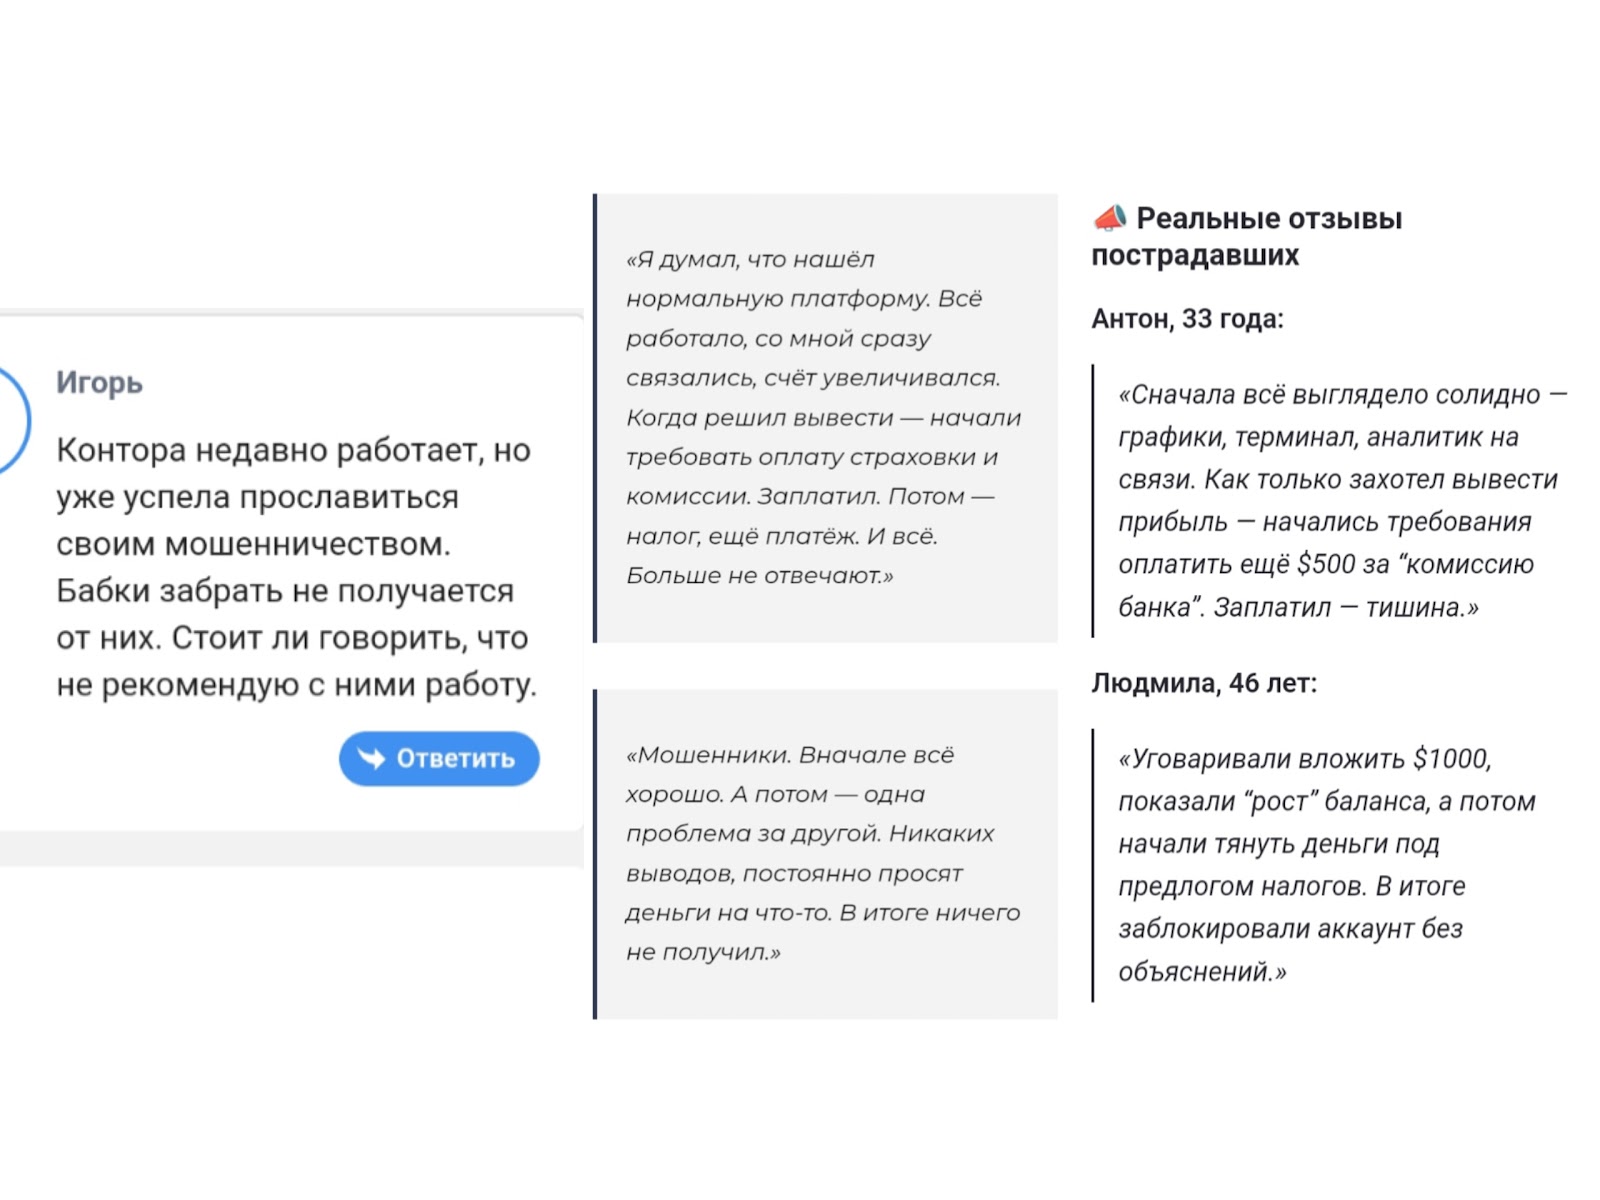Screen dimensions: 1600x1200
Task: Select the label Людмила, 46 лет
Action: pyautogui.click(x=1204, y=683)
